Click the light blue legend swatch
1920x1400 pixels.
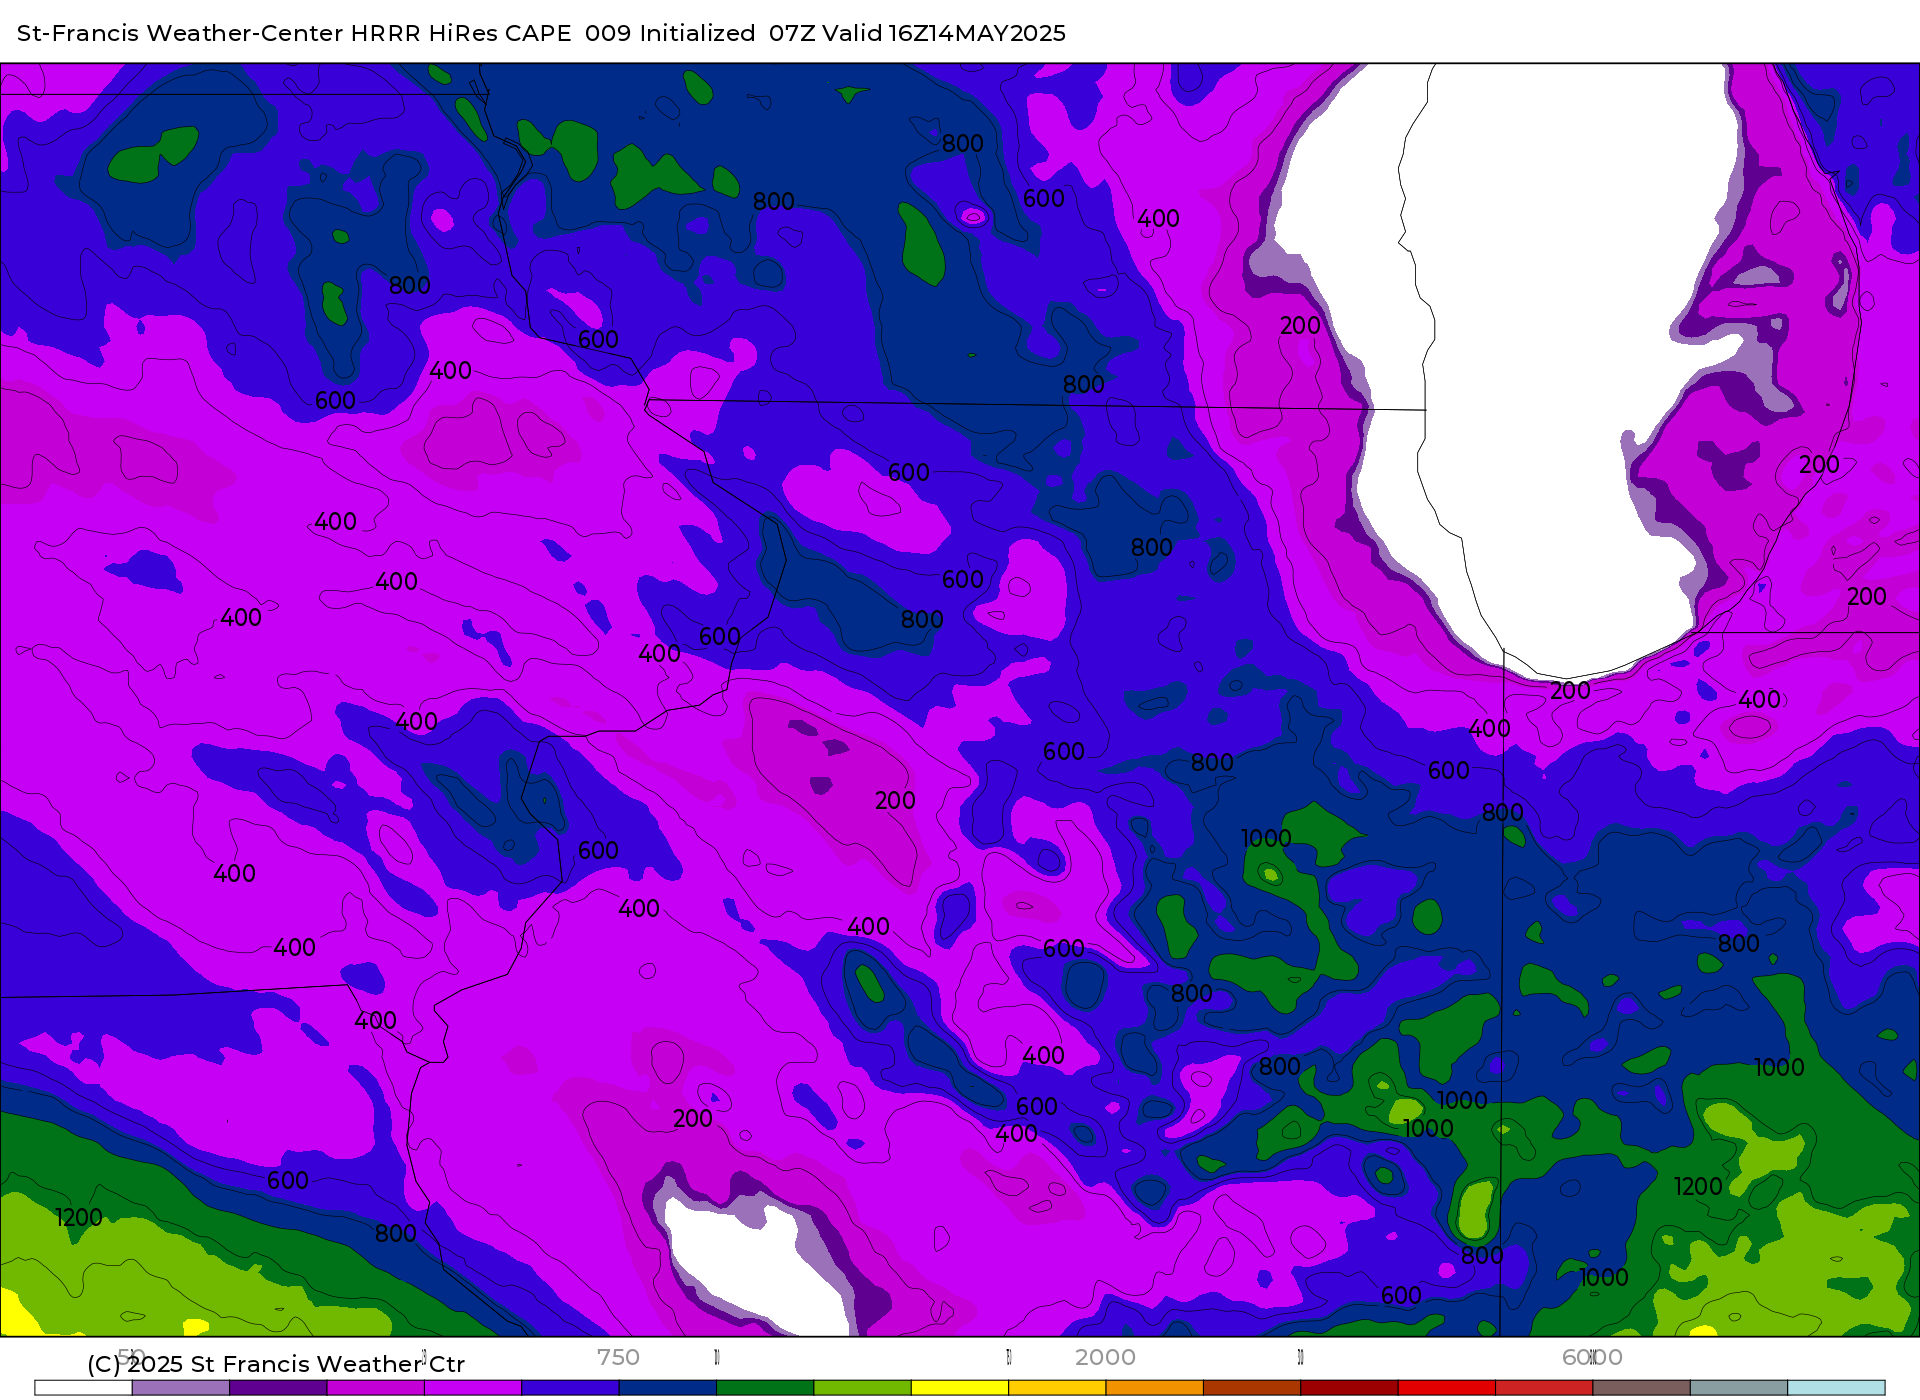coord(1836,1388)
